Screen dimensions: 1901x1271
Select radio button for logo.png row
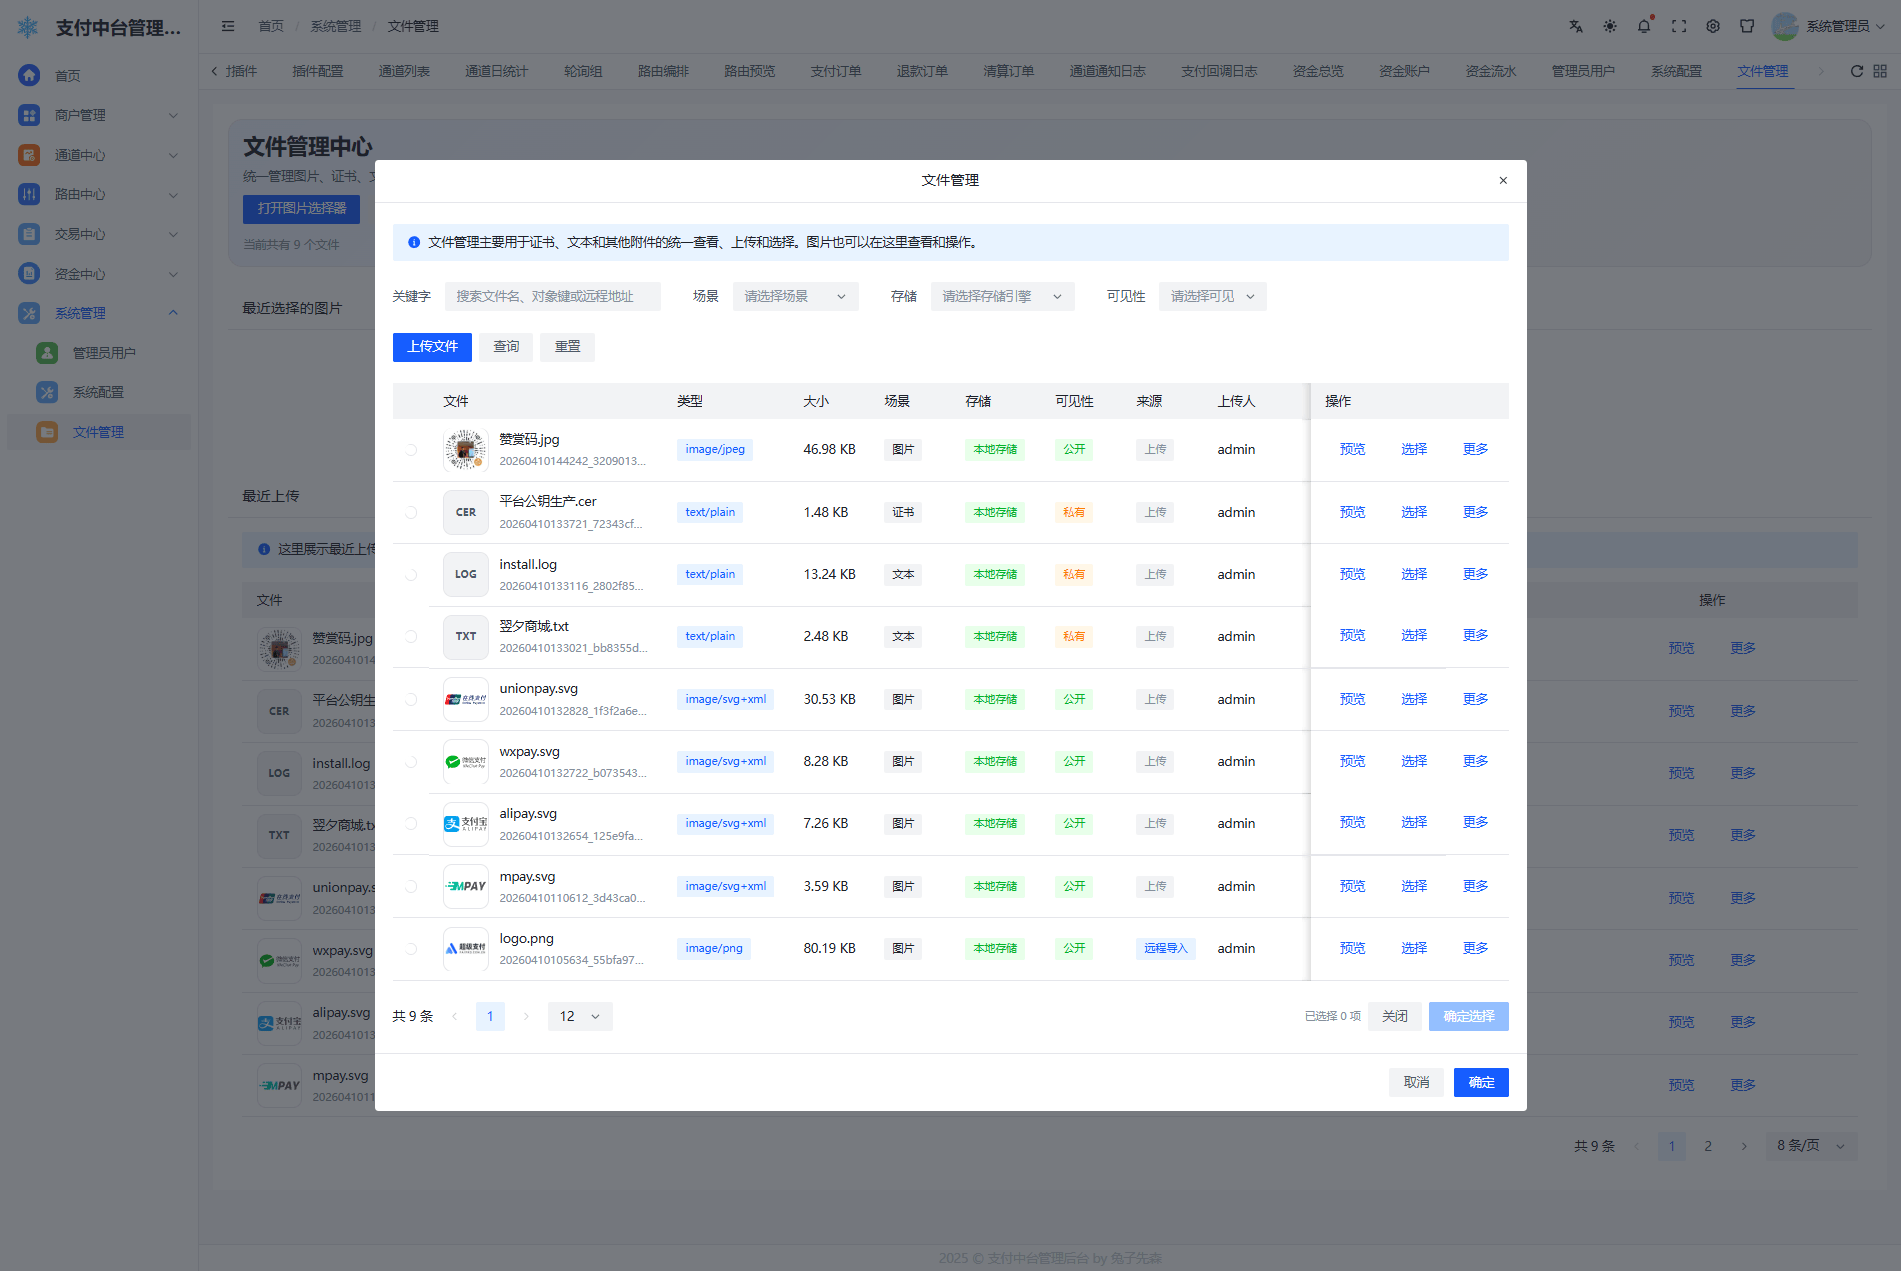pos(411,949)
